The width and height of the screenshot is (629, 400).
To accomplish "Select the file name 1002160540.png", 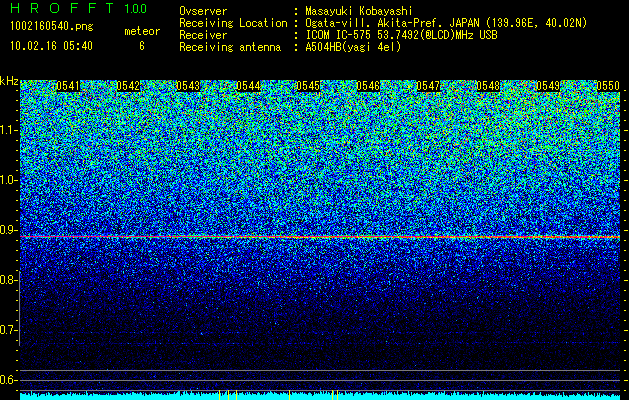I will click(52, 27).
